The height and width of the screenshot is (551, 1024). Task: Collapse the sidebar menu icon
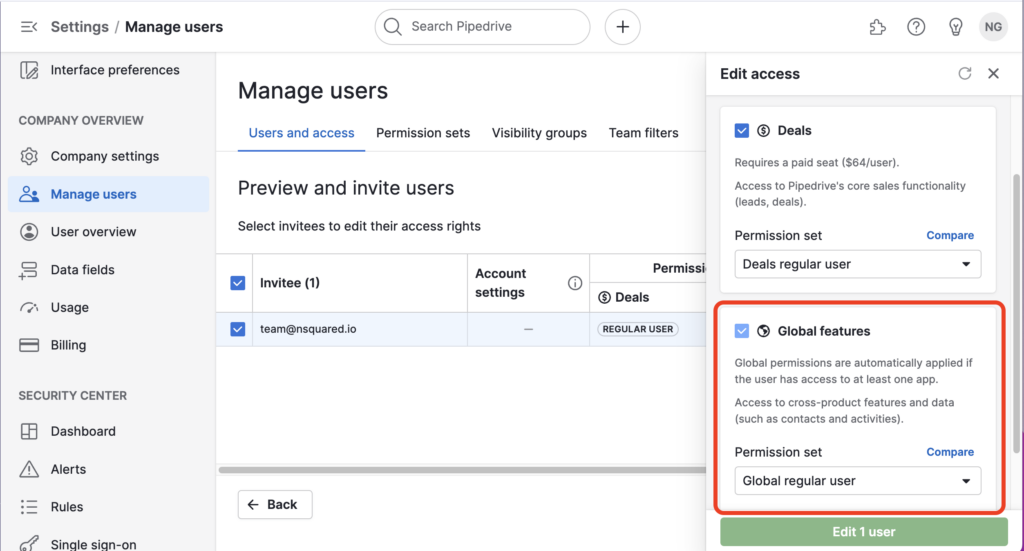tap(29, 27)
